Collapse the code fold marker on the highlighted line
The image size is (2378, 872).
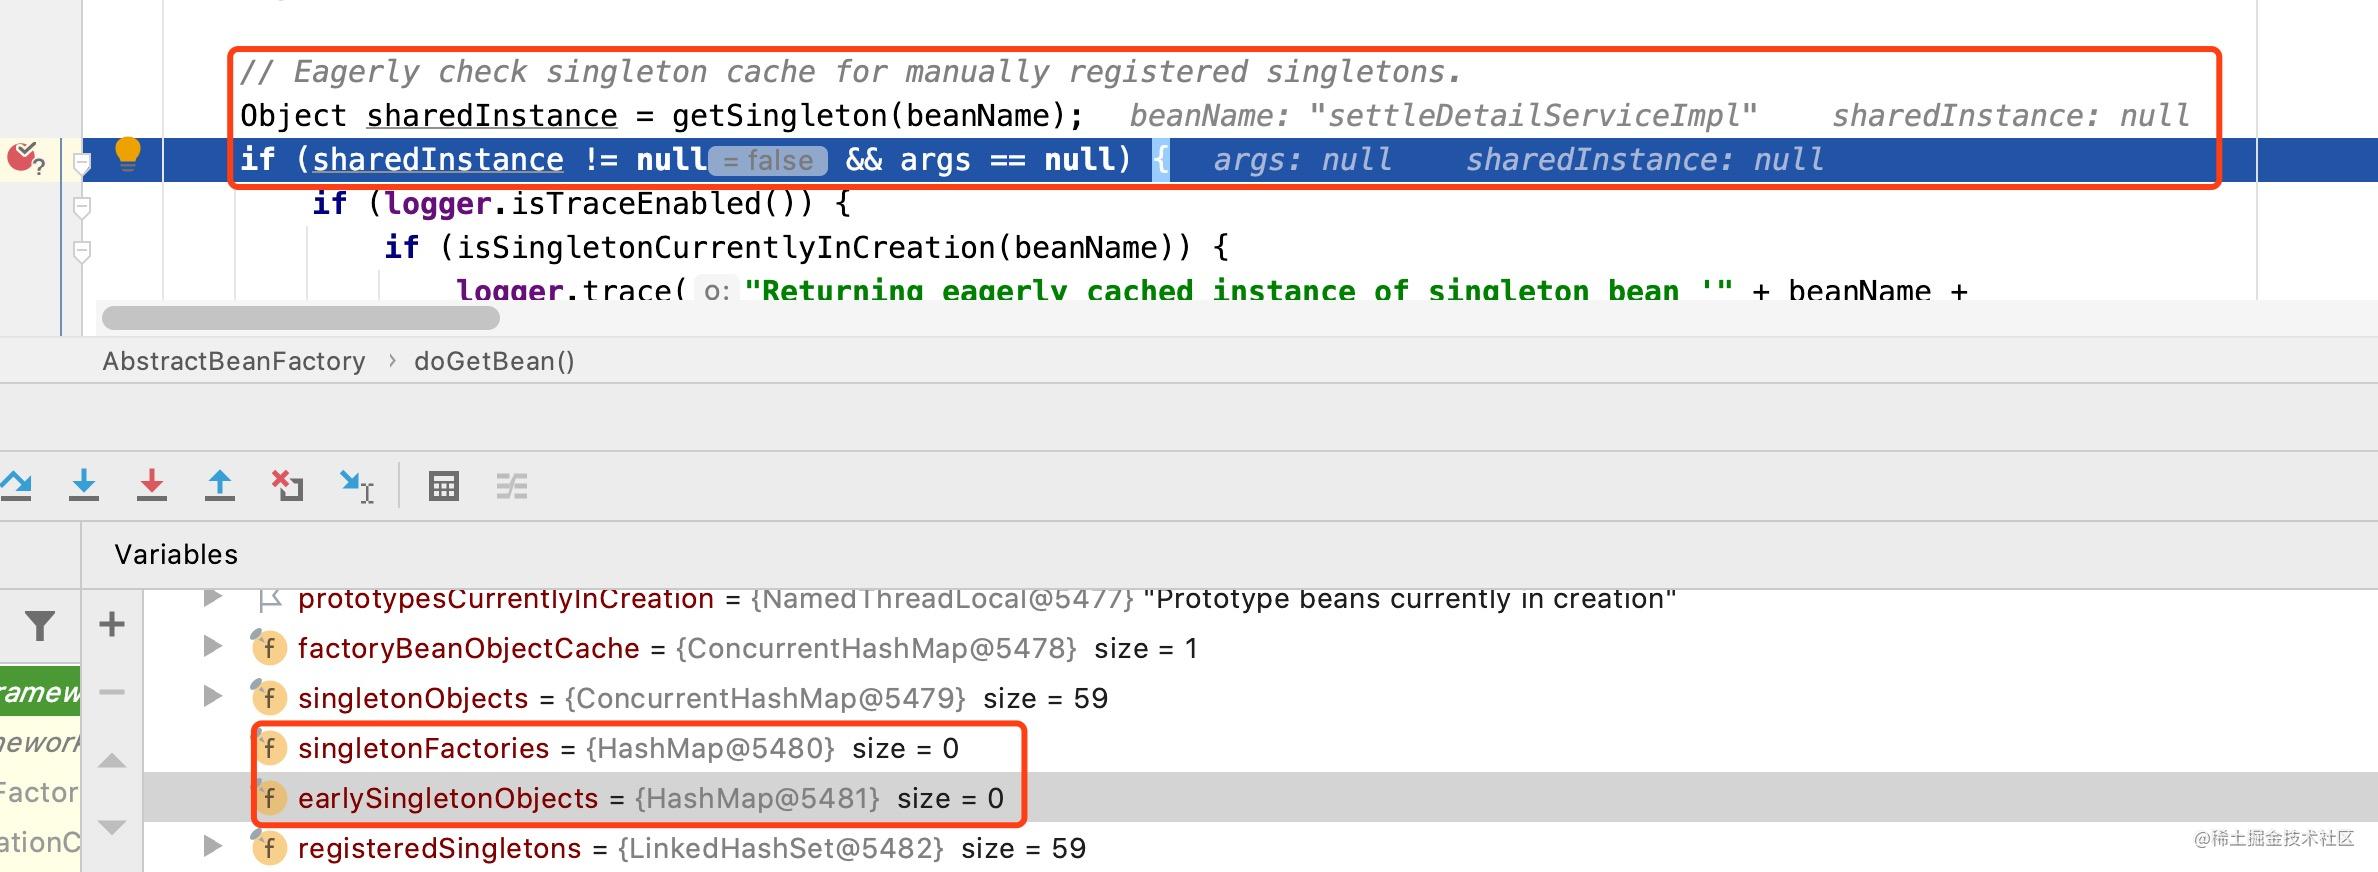point(83,162)
